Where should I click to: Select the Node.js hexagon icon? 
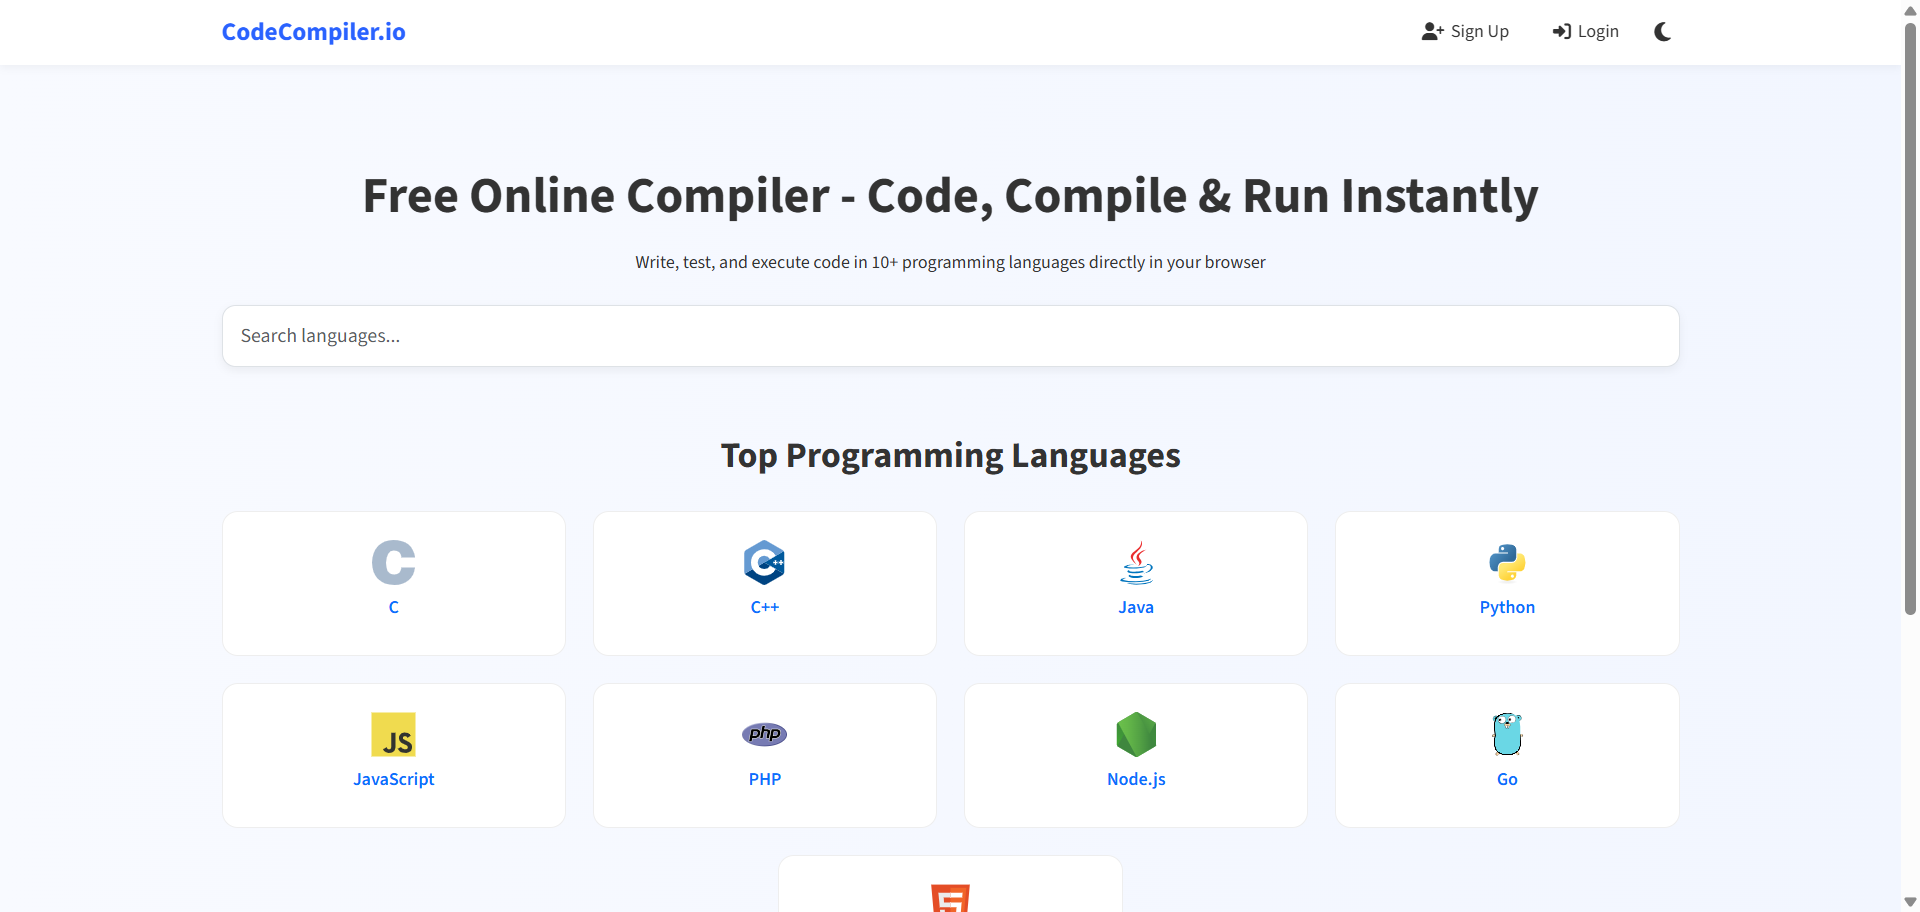tap(1135, 734)
